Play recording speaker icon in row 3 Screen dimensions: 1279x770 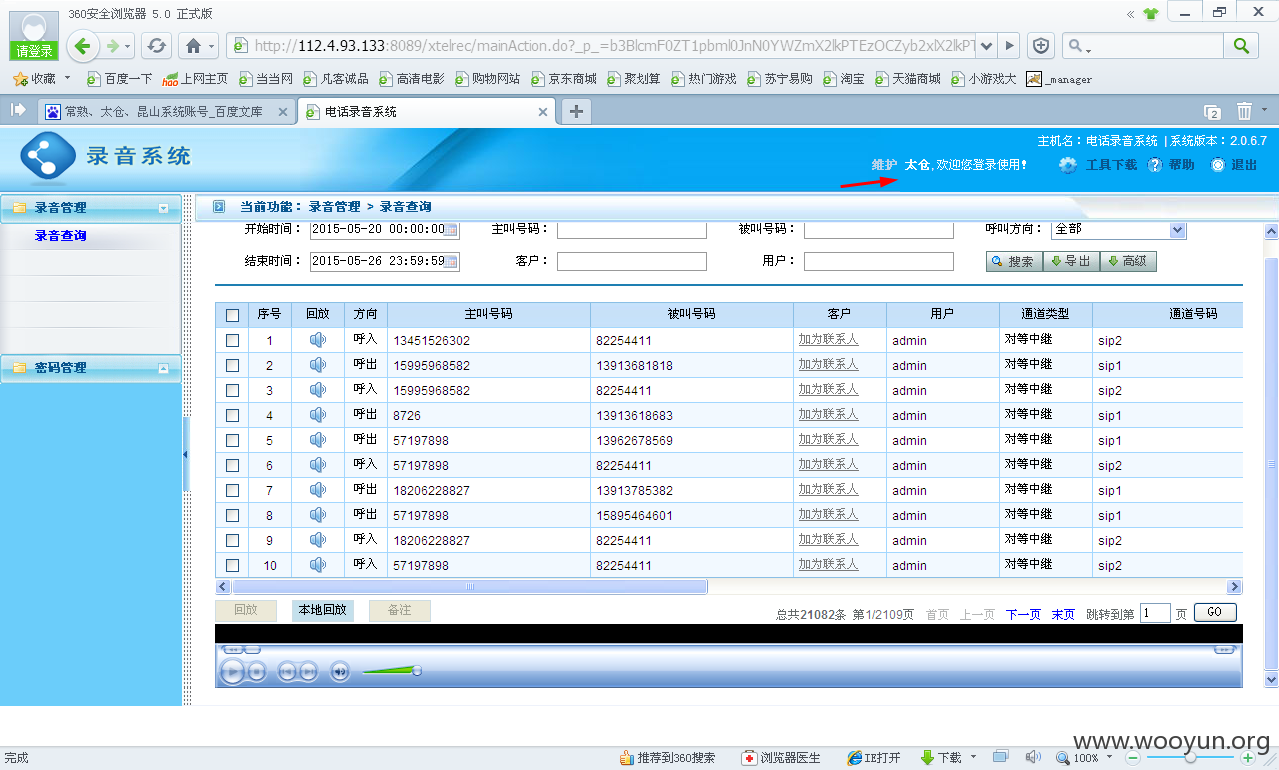[318, 390]
